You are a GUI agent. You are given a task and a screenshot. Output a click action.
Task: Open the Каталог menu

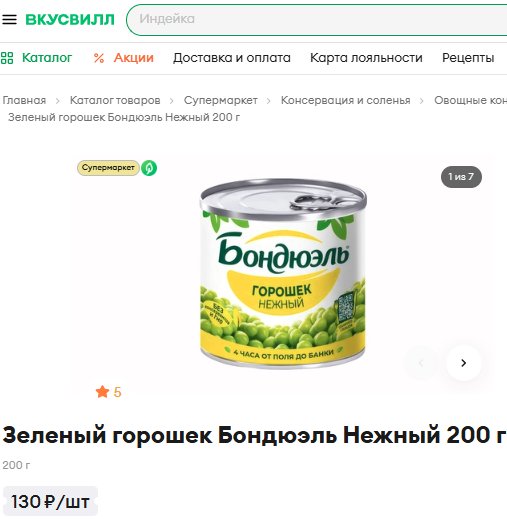pos(47,58)
